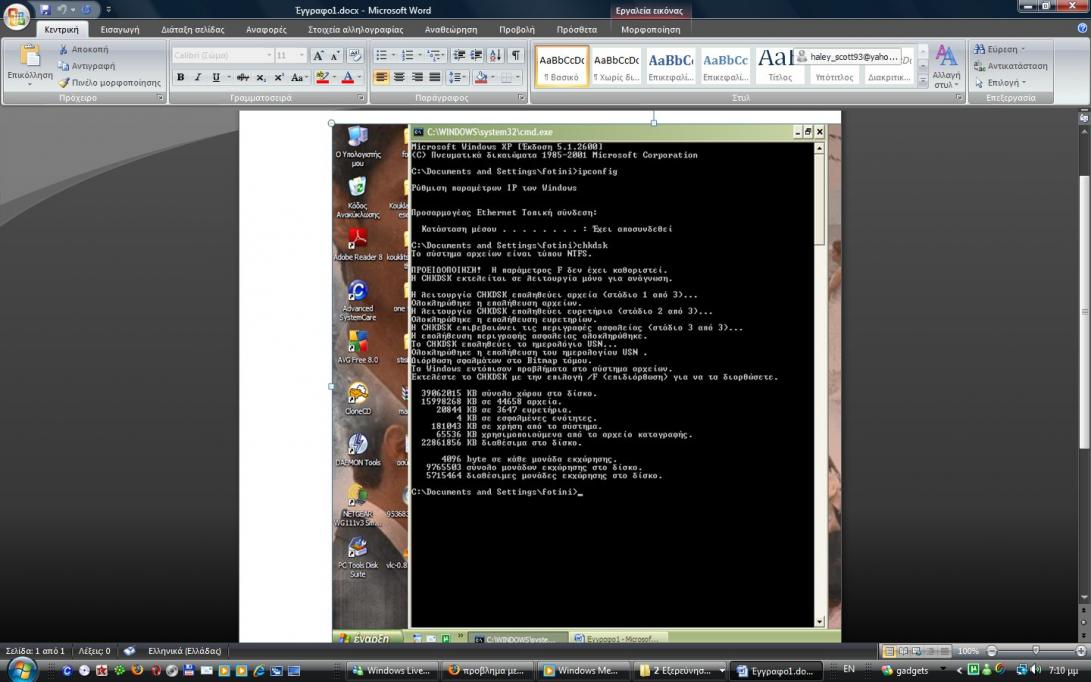Justify text alignment
The height and width of the screenshot is (682, 1091).
click(434, 77)
